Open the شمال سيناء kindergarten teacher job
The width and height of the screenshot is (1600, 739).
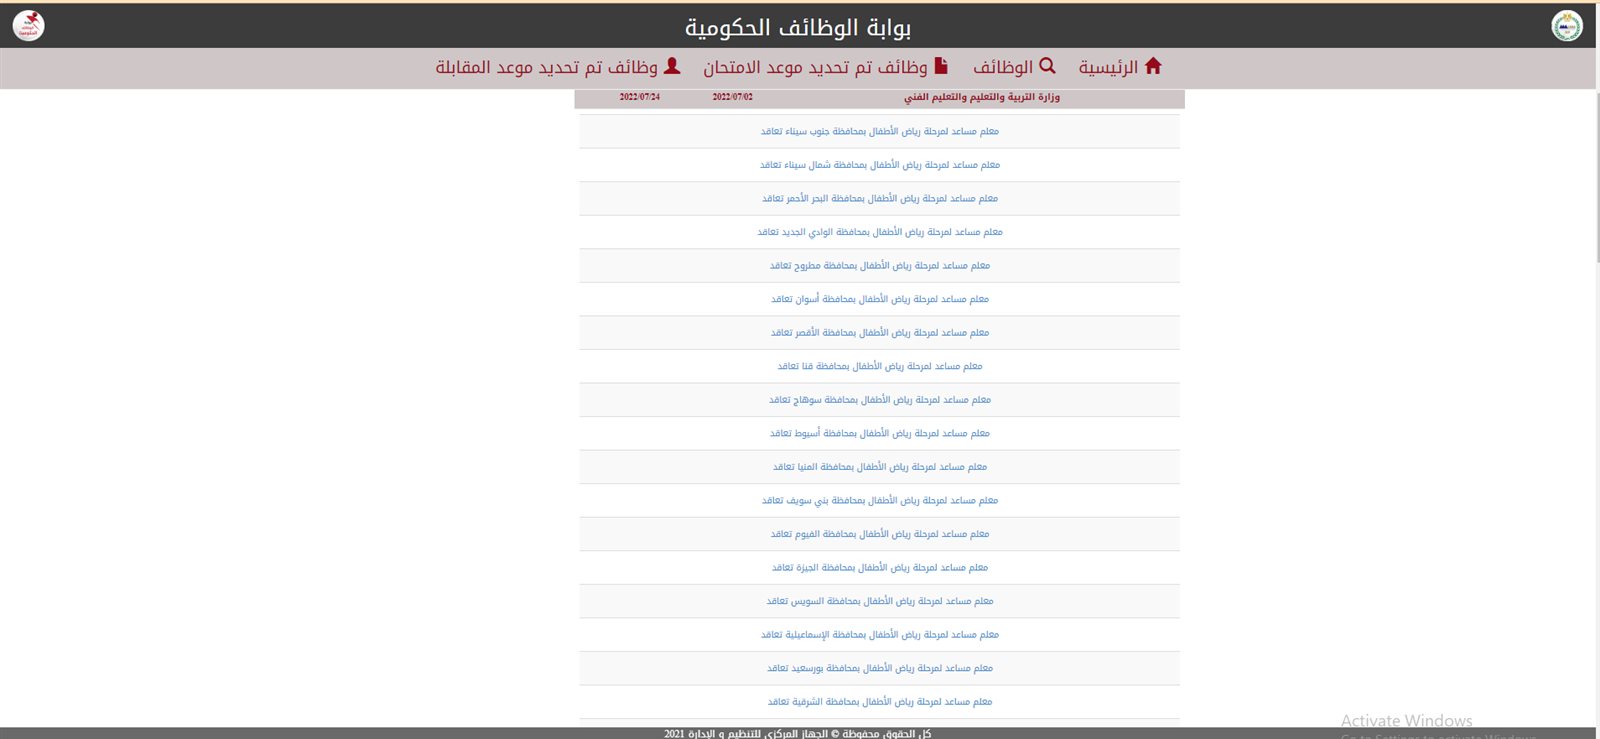(879, 165)
